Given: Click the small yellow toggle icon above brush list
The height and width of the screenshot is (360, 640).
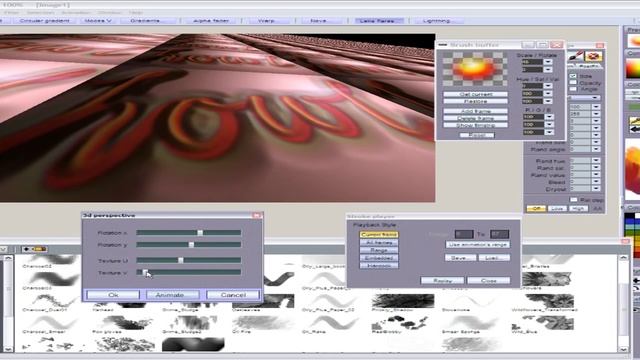Looking at the screenshot, I should click(39, 249).
